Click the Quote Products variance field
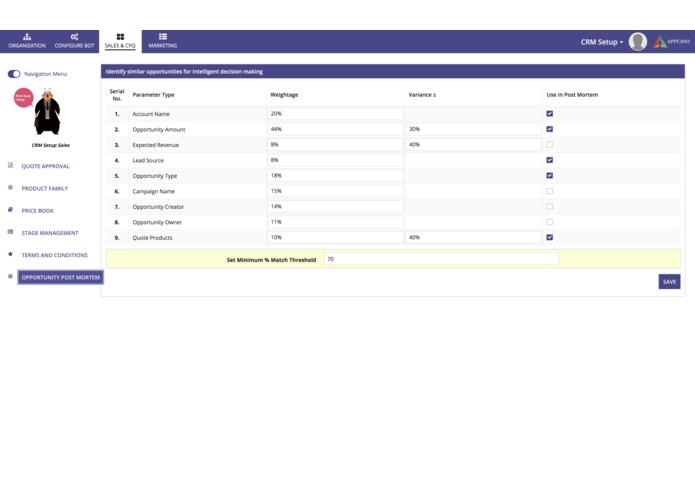 pyautogui.click(x=473, y=238)
